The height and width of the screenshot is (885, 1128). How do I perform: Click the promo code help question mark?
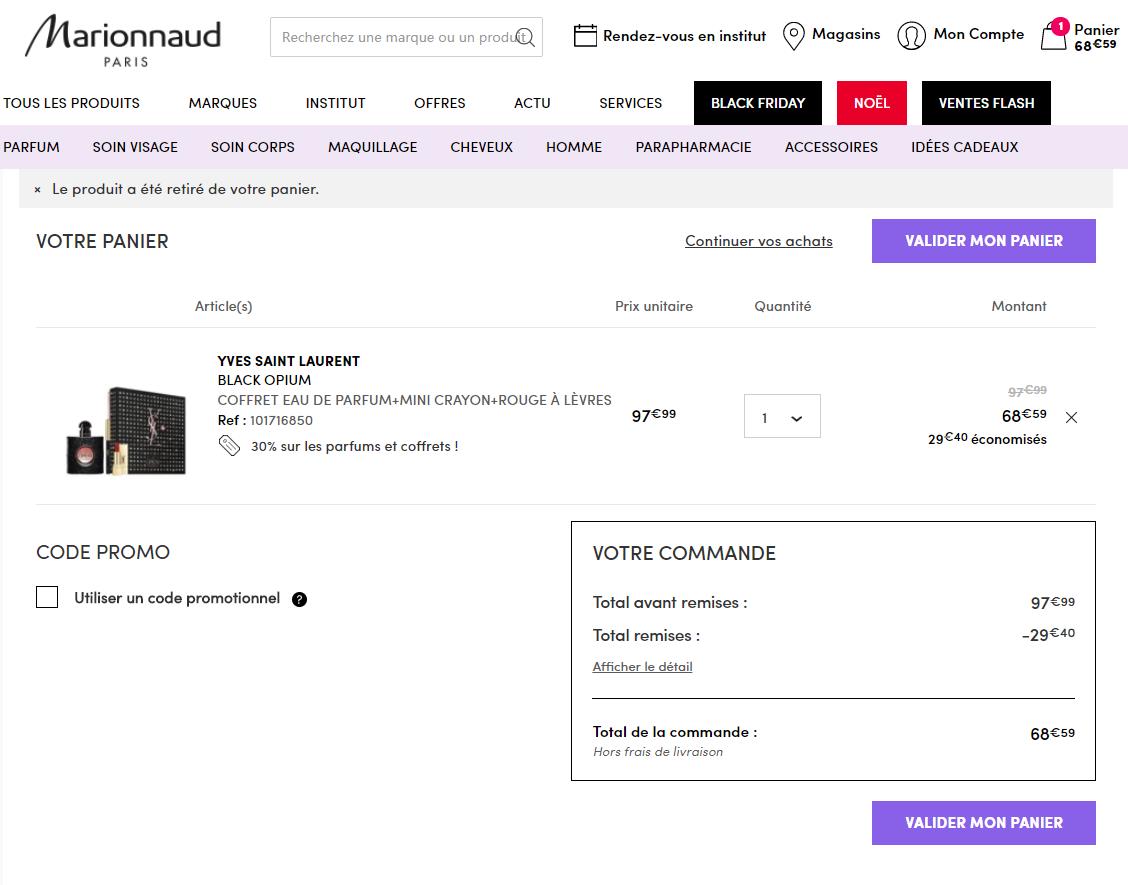[x=299, y=600]
